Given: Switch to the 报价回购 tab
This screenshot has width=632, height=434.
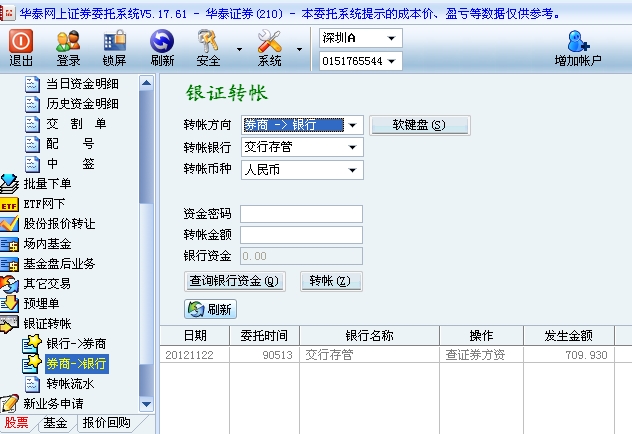Looking at the screenshot, I should pos(106,423).
